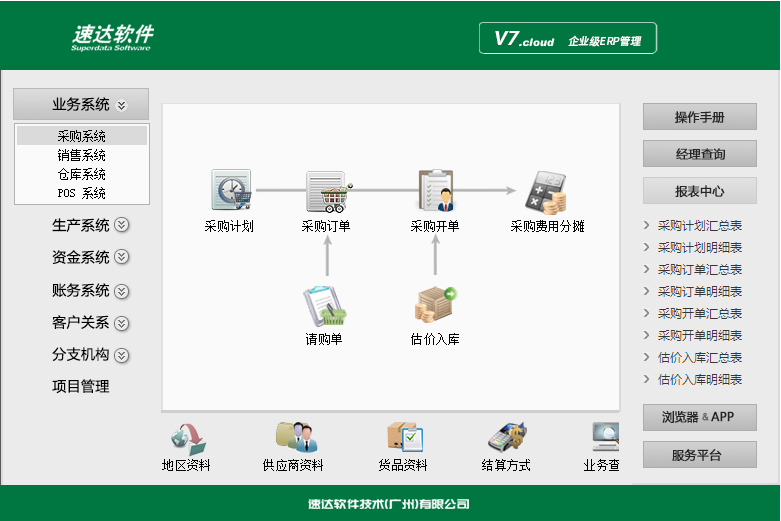Open the 采购订单 purchase order icon
This screenshot has width=781, height=521.
coord(328,191)
